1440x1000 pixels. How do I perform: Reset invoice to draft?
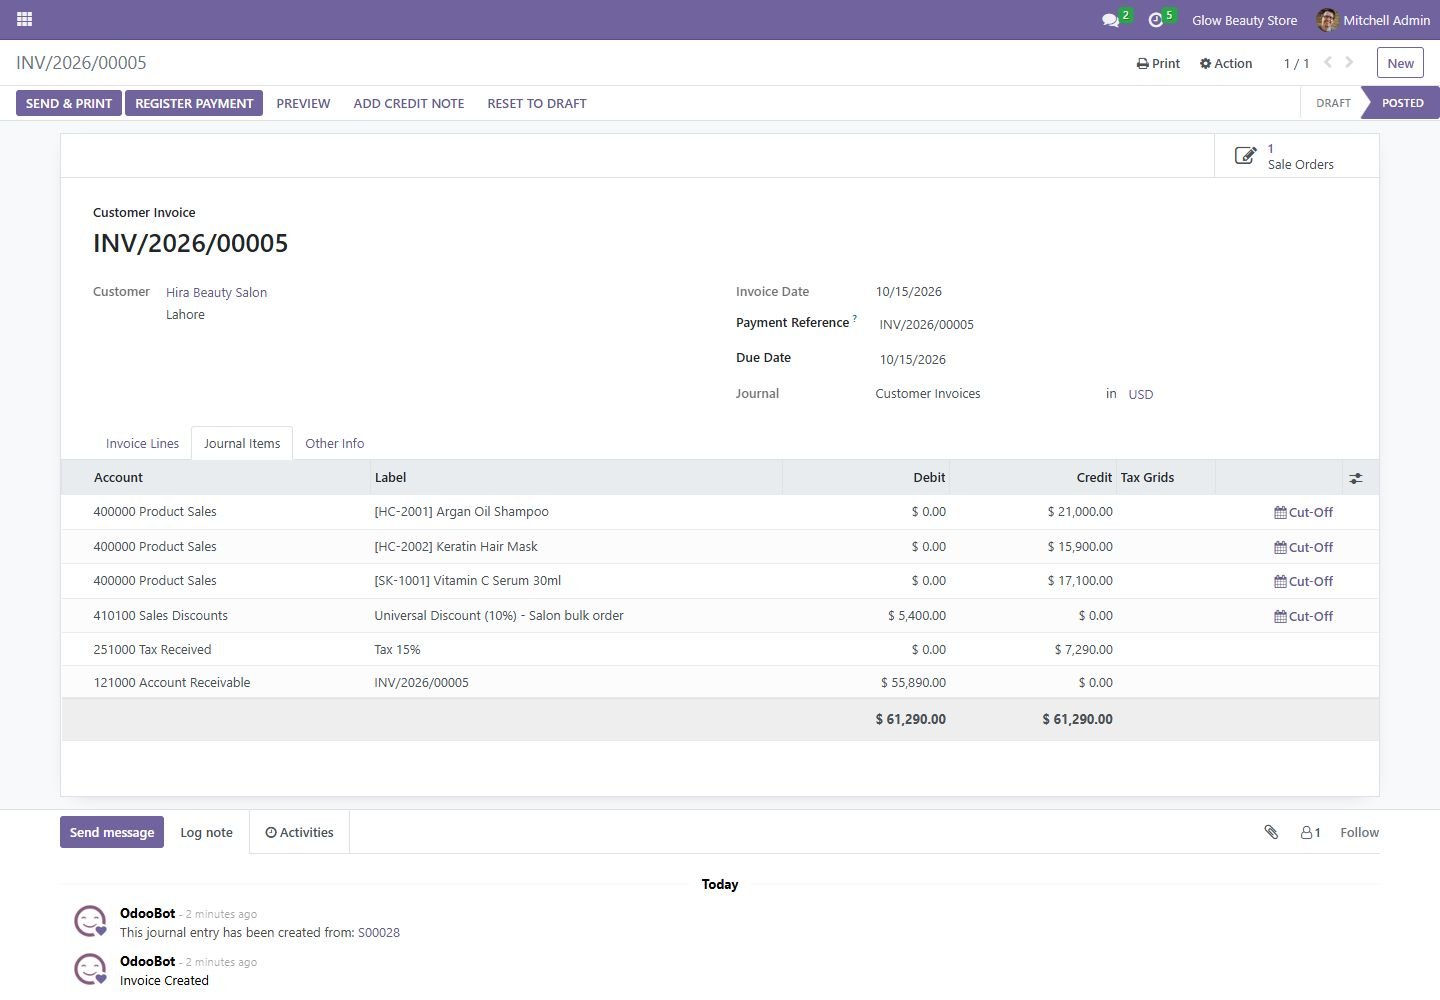click(537, 103)
